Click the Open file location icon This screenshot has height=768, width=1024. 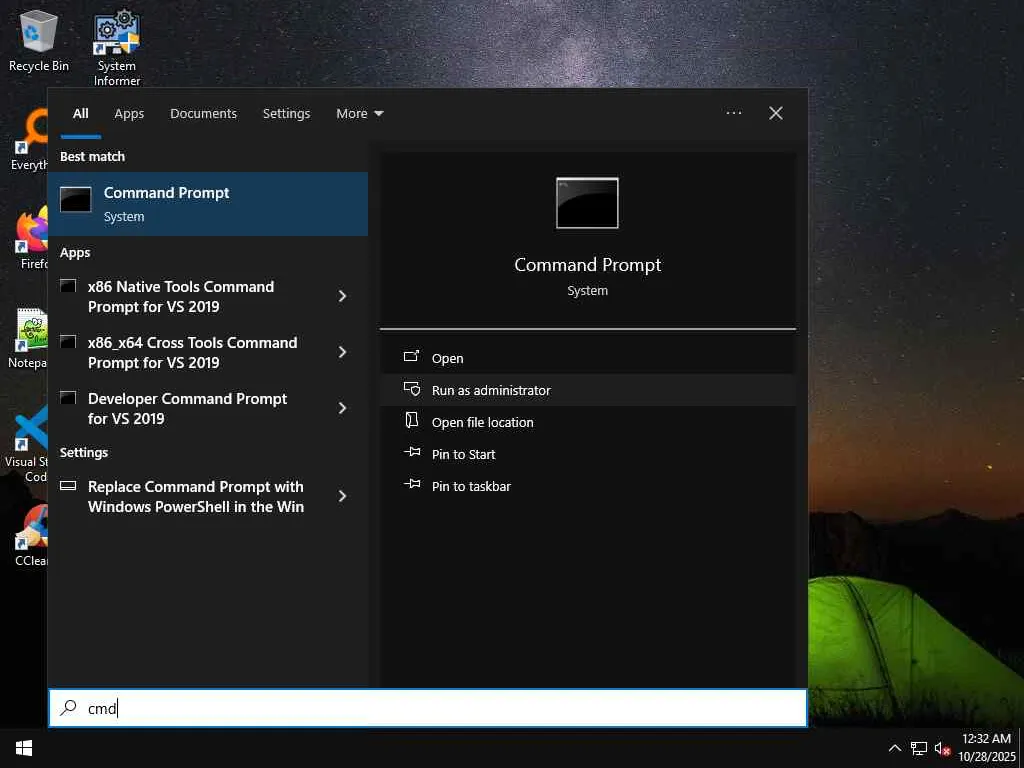(411, 420)
